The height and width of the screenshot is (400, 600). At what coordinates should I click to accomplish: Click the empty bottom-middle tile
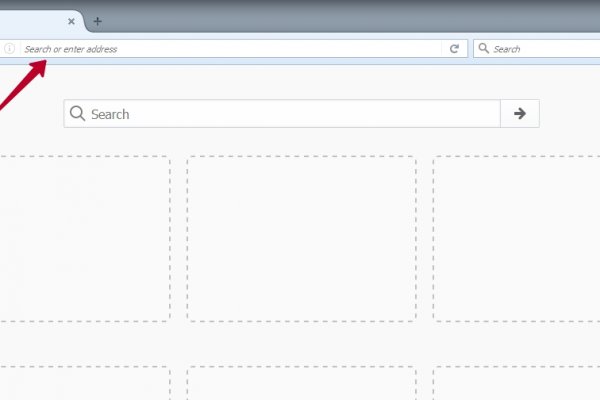tap(301, 384)
